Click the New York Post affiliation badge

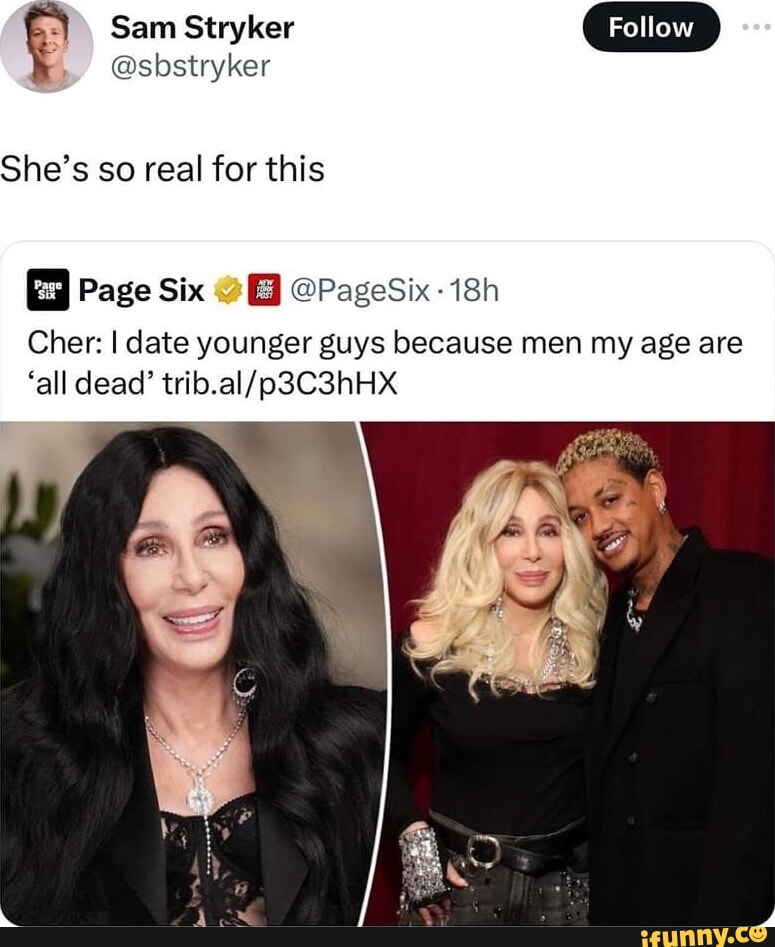click(265, 290)
